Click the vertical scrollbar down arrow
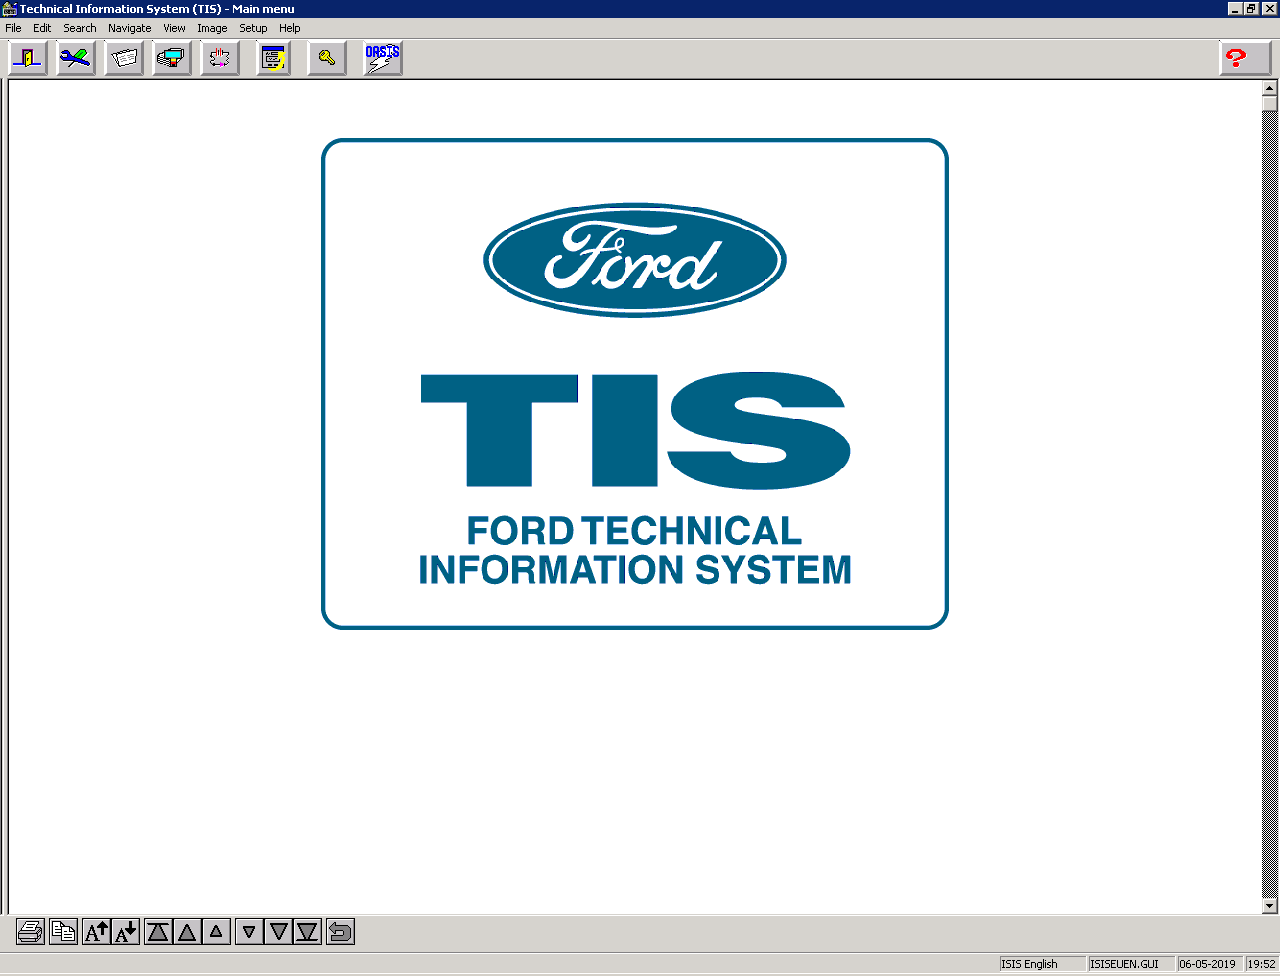Image resolution: width=1280 pixels, height=976 pixels. 1270,906
